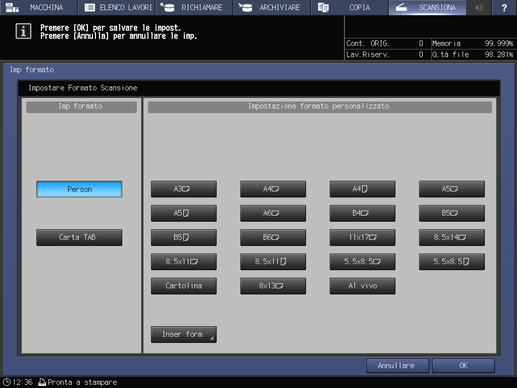Open Inser form custom entry
Image resolution: width=517 pixels, height=388 pixels.
(x=184, y=334)
